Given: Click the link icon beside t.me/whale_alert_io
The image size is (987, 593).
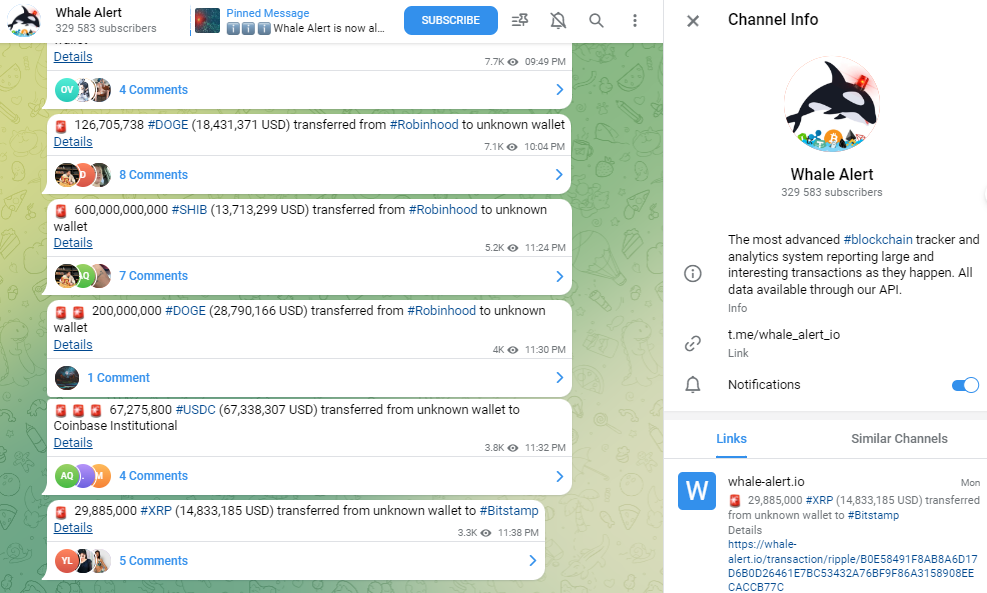Looking at the screenshot, I should pos(692,343).
